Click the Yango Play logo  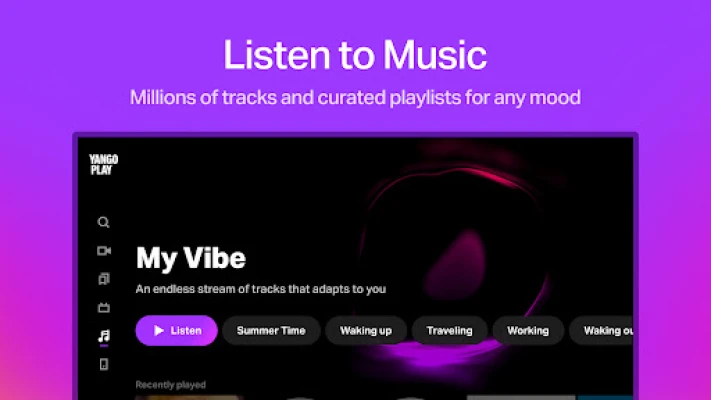[103, 165]
